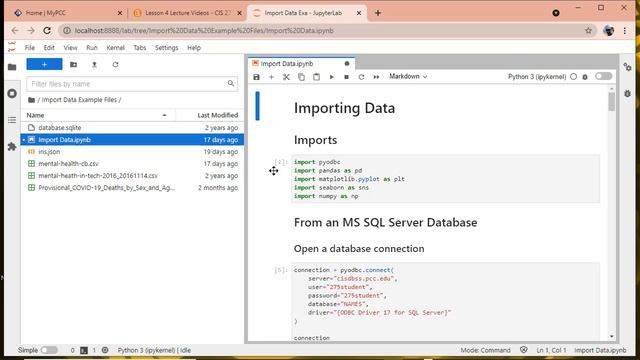This screenshot has height=360, width=640.
Task: Insert a cell below with plus icon
Action: click(x=271, y=77)
